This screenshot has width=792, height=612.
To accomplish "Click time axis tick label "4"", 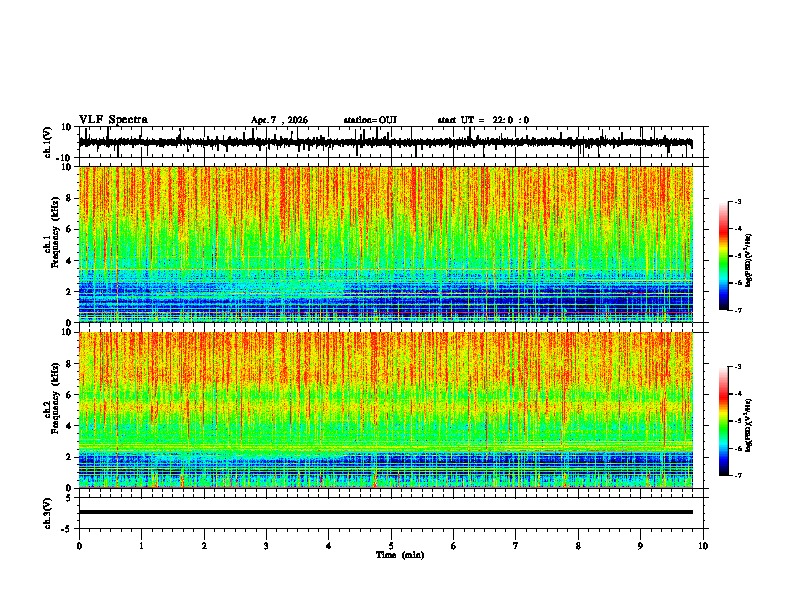I will point(329,546).
